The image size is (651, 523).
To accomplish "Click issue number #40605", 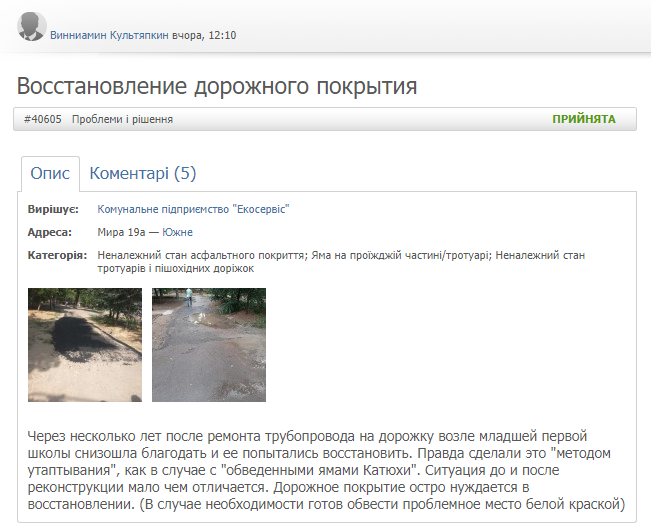I will (42, 119).
